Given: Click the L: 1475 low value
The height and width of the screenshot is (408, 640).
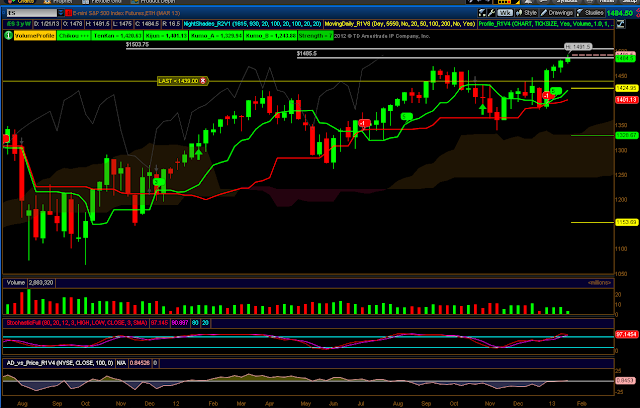Looking at the screenshot, I should pos(122,24).
